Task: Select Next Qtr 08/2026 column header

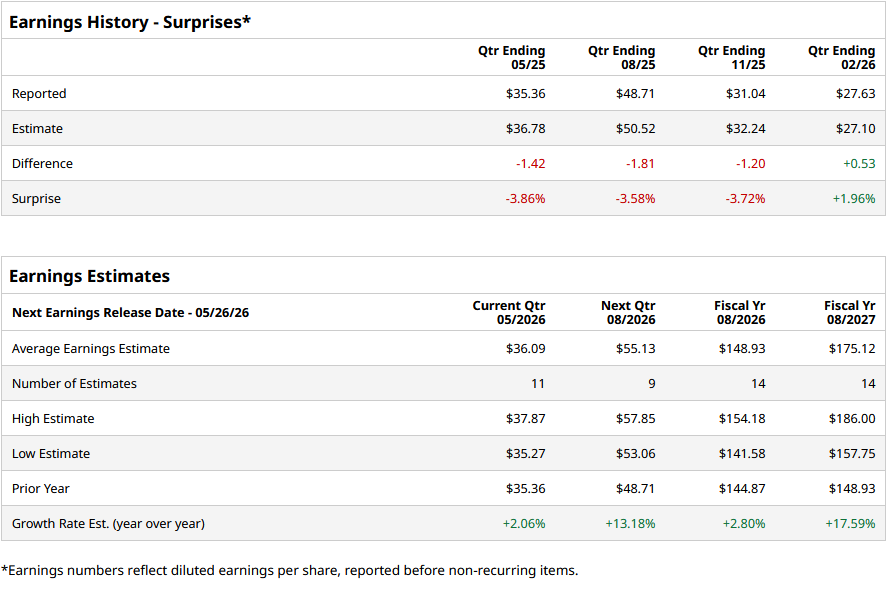Action: click(x=627, y=313)
